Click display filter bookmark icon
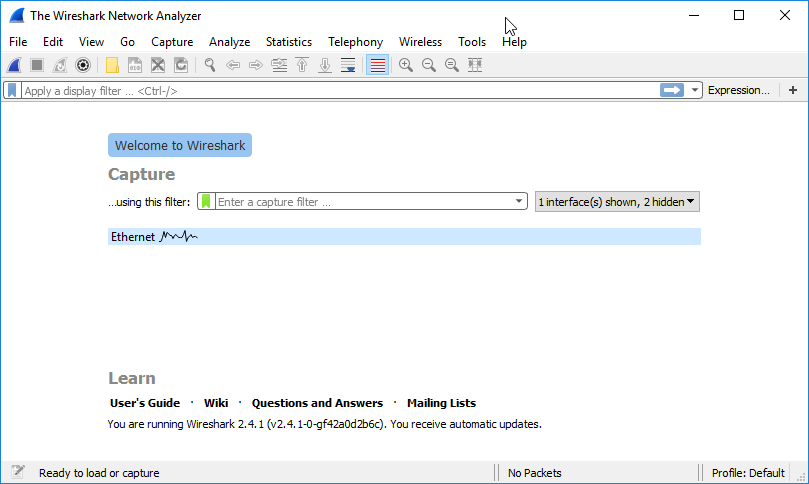The width and height of the screenshot is (809, 484). pyautogui.click(x=12, y=90)
